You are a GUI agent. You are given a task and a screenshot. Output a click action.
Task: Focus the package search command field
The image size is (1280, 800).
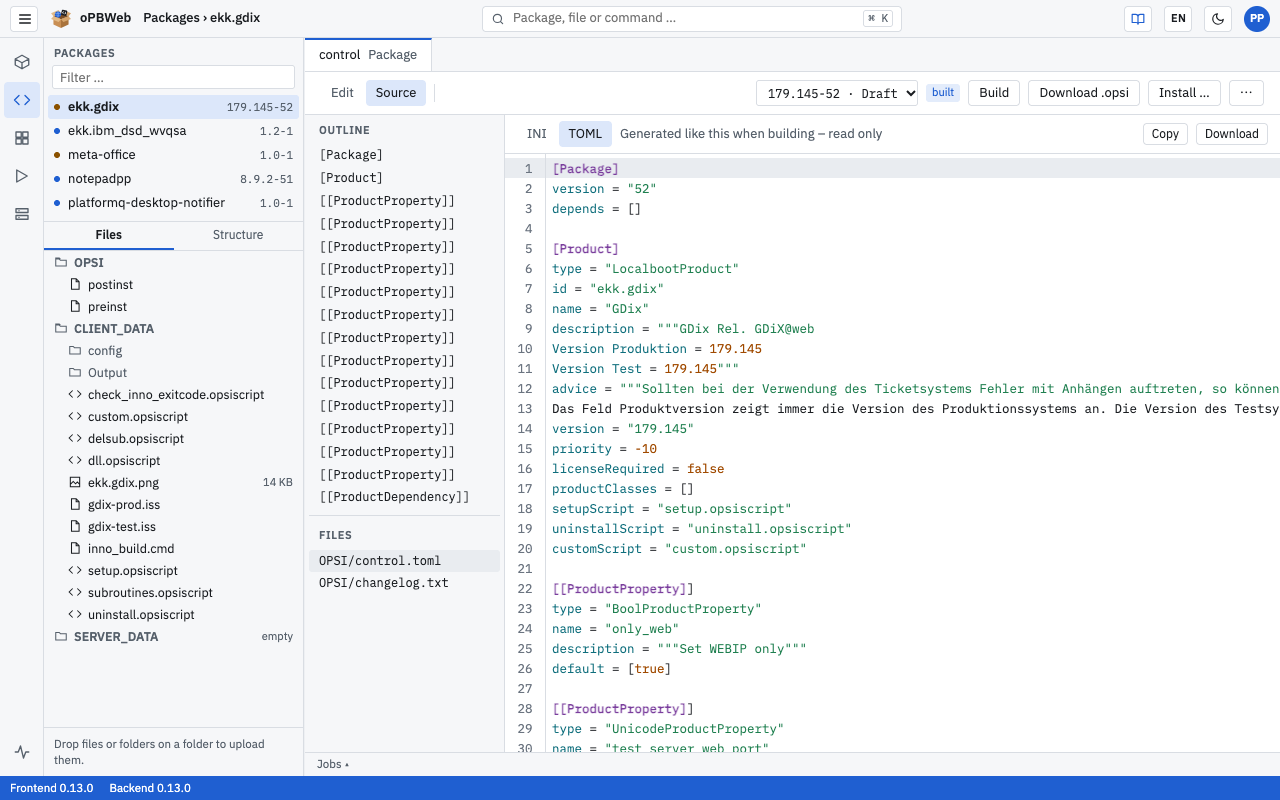click(x=692, y=18)
